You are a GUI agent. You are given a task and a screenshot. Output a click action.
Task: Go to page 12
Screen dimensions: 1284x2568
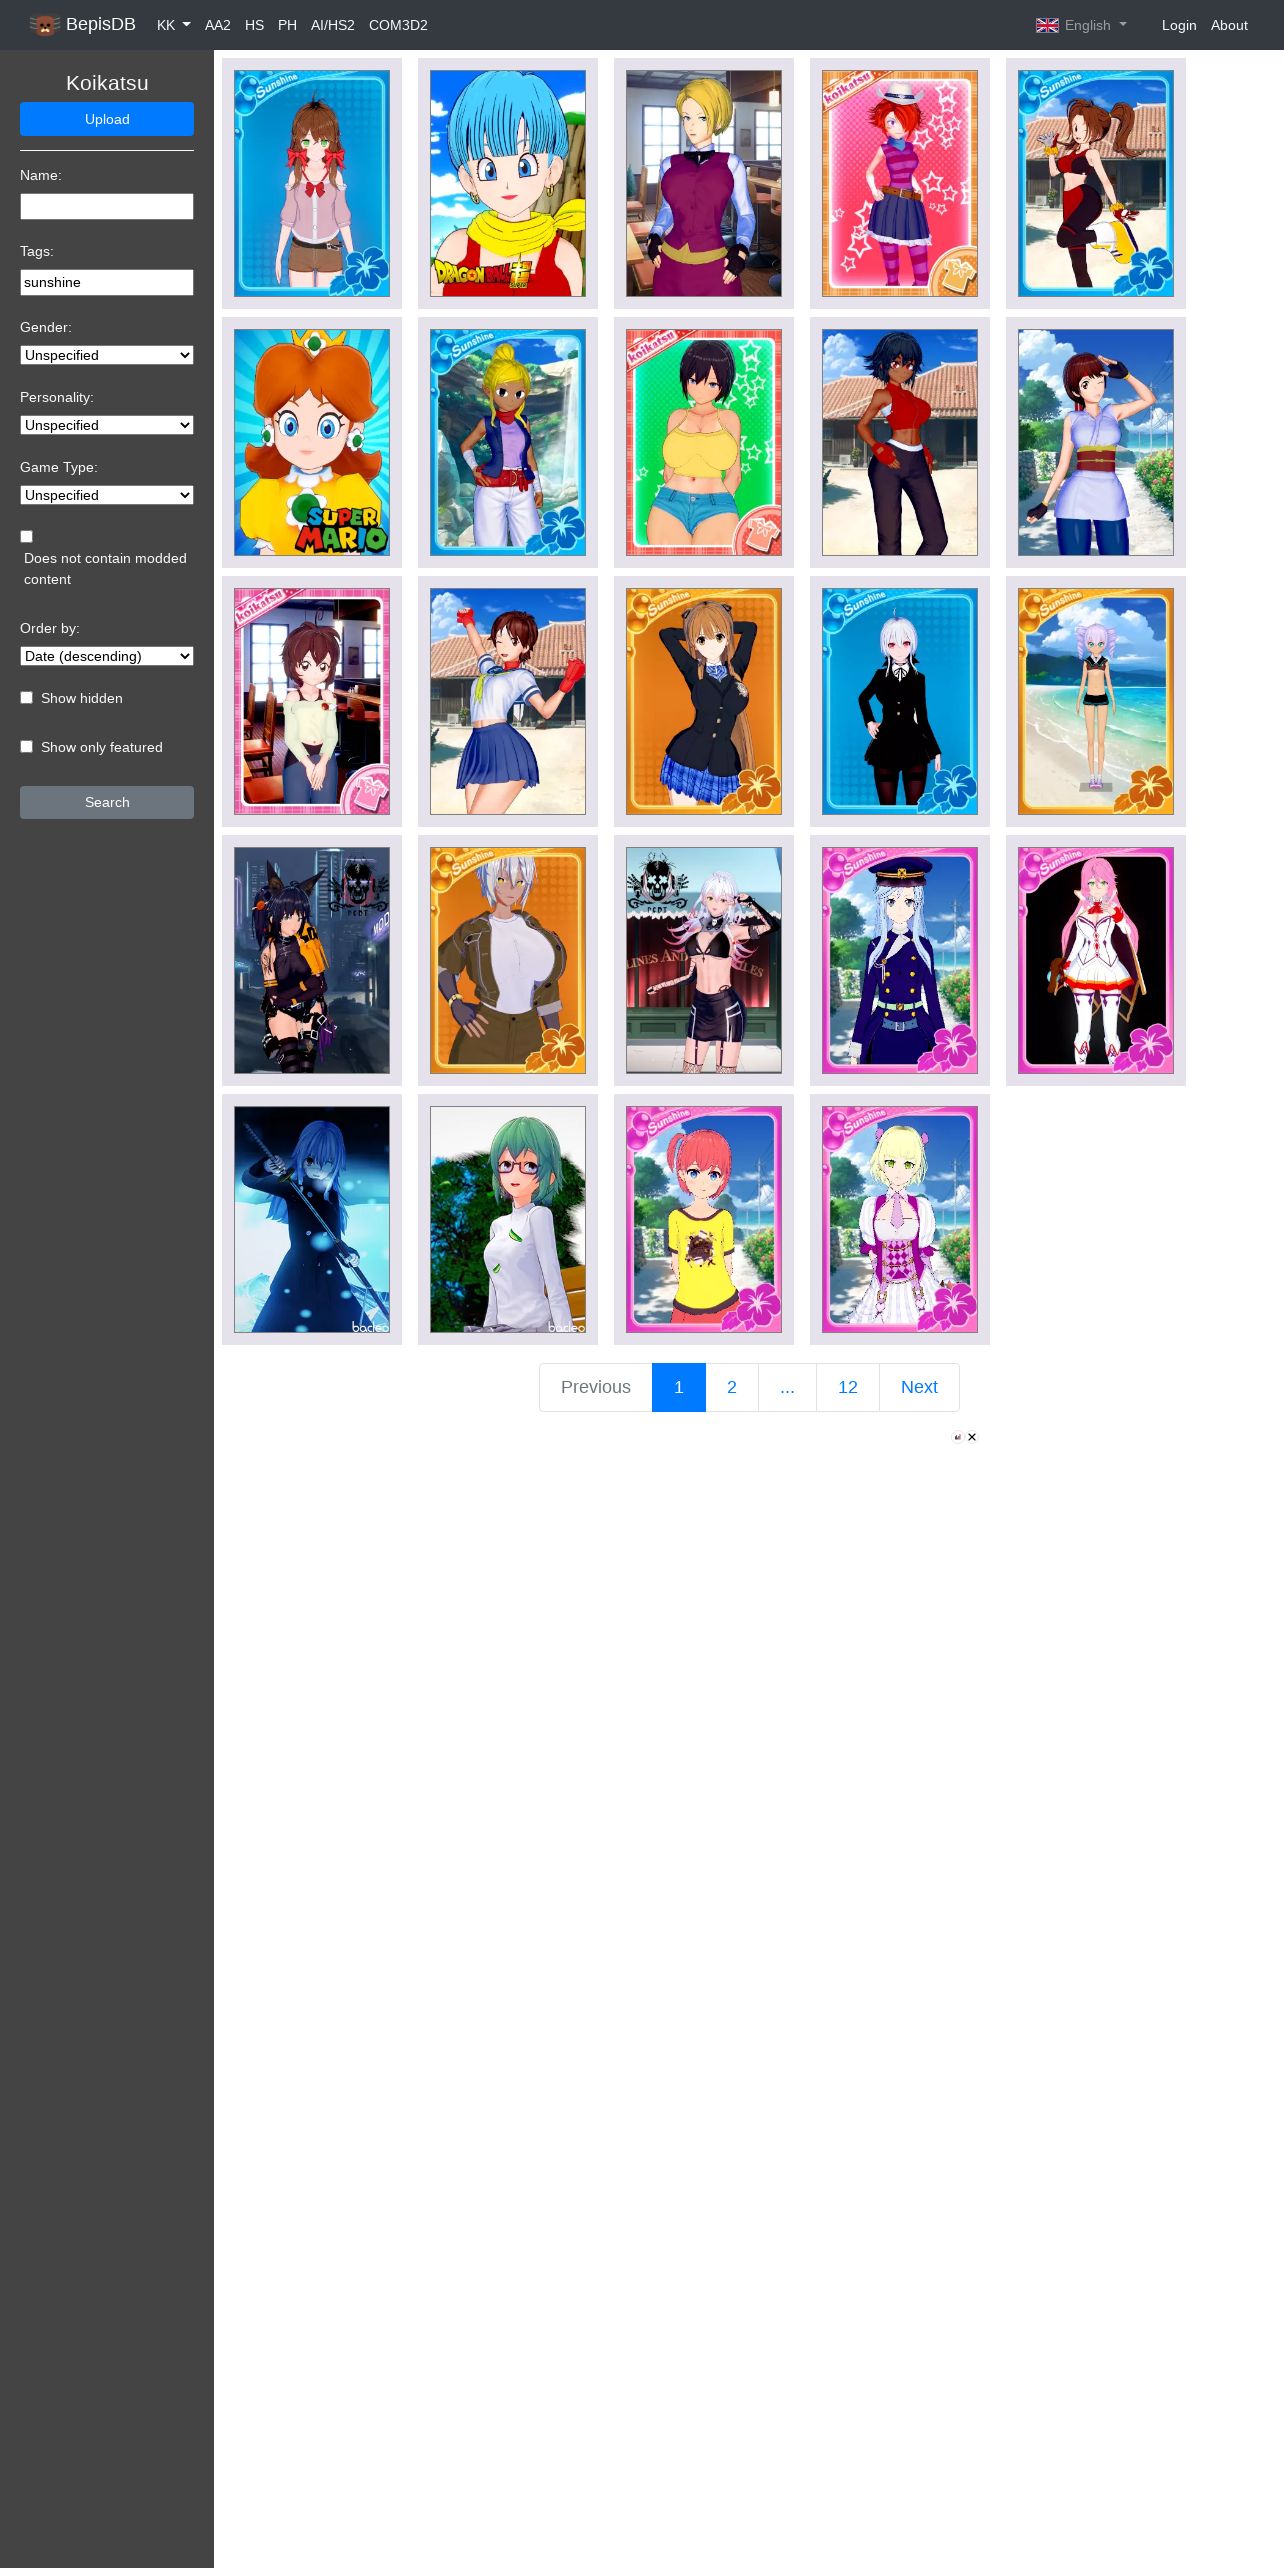(848, 1387)
